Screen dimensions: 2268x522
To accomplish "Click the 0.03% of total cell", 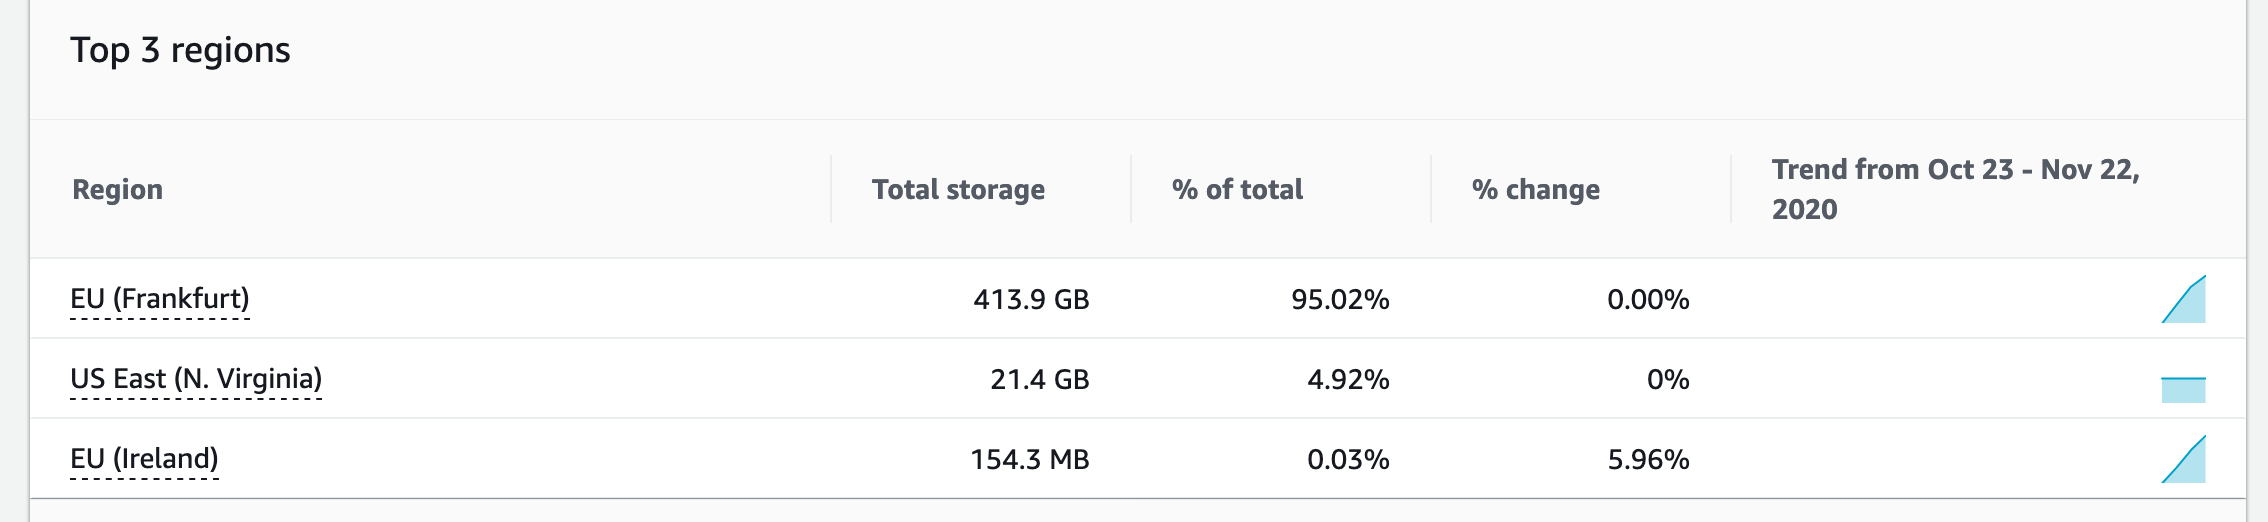I will [1348, 459].
